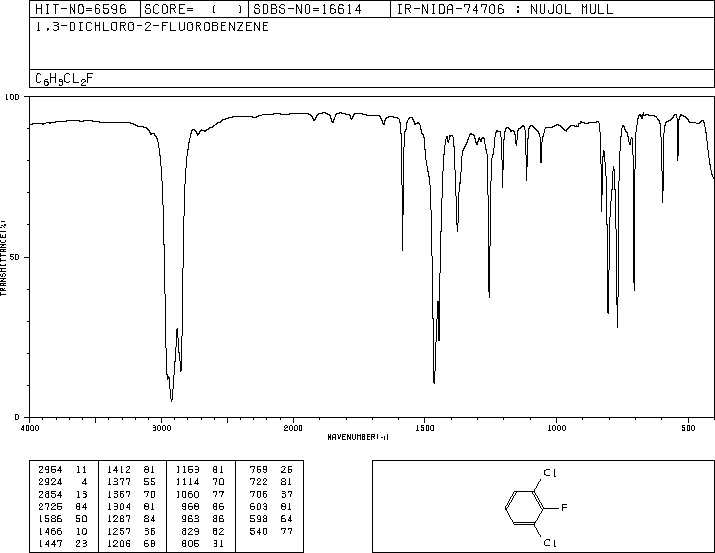Click the 806 peak value in the table
Viewport: 715px width, 553px height.
click(191, 544)
